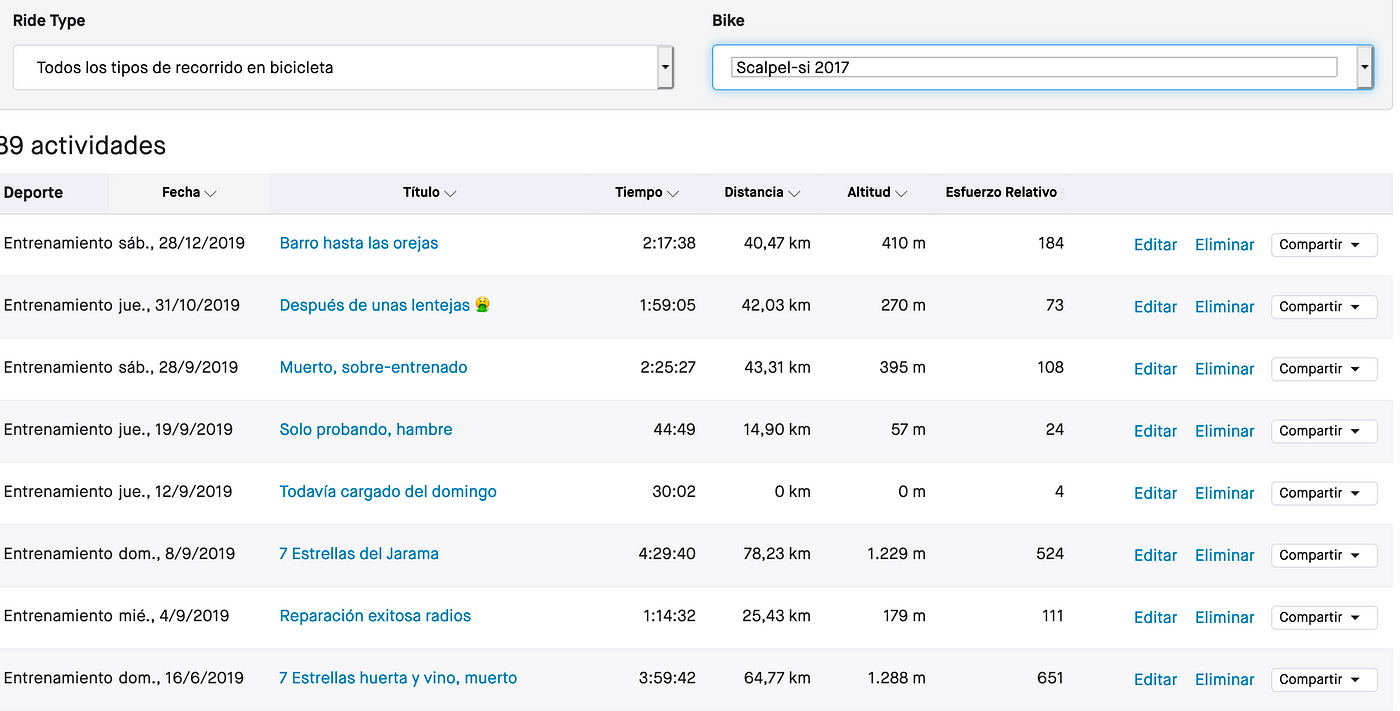Click the time value 4:29:40
The width and height of the screenshot is (1400, 711).
[x=667, y=553]
